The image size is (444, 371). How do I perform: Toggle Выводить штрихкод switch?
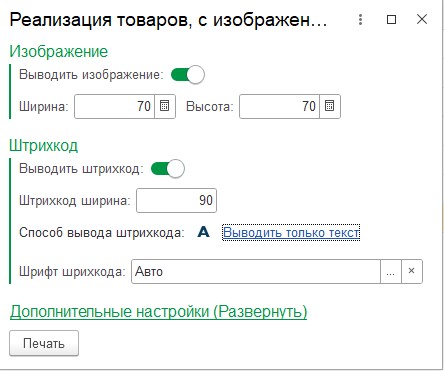point(168,169)
